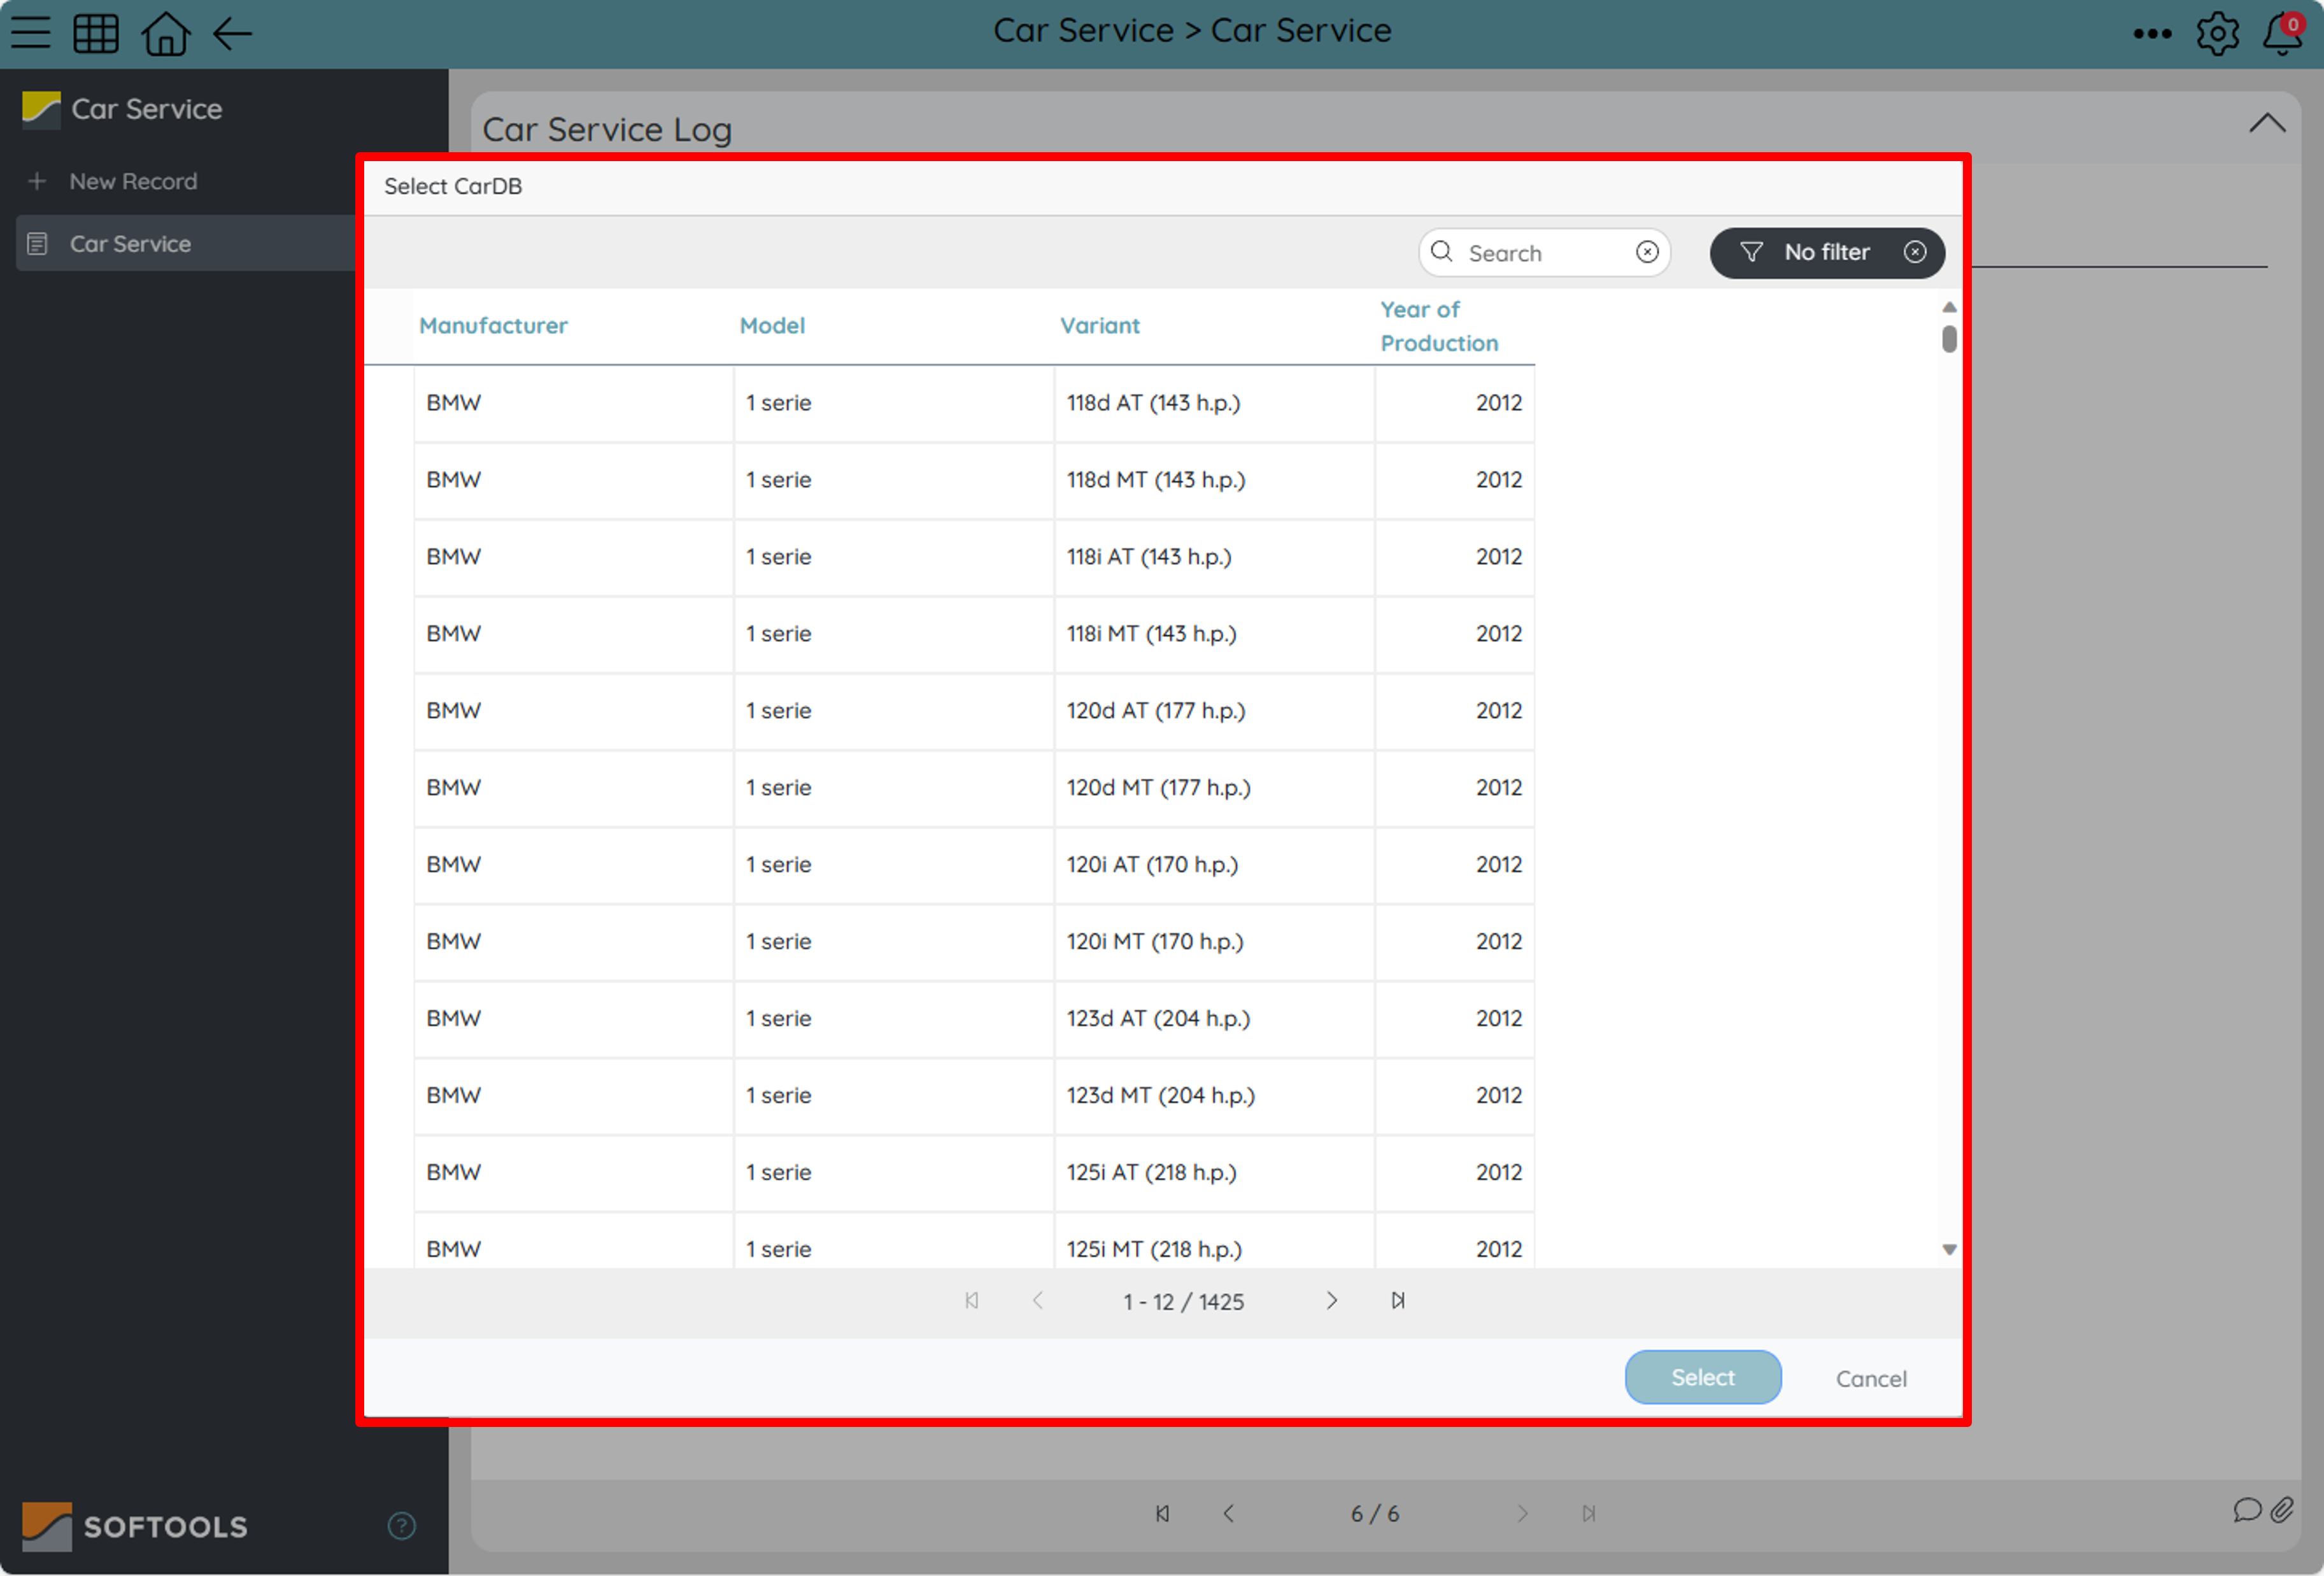Click the table scrollbar thumb
The width and height of the screenshot is (2324, 1576).
(x=1949, y=340)
